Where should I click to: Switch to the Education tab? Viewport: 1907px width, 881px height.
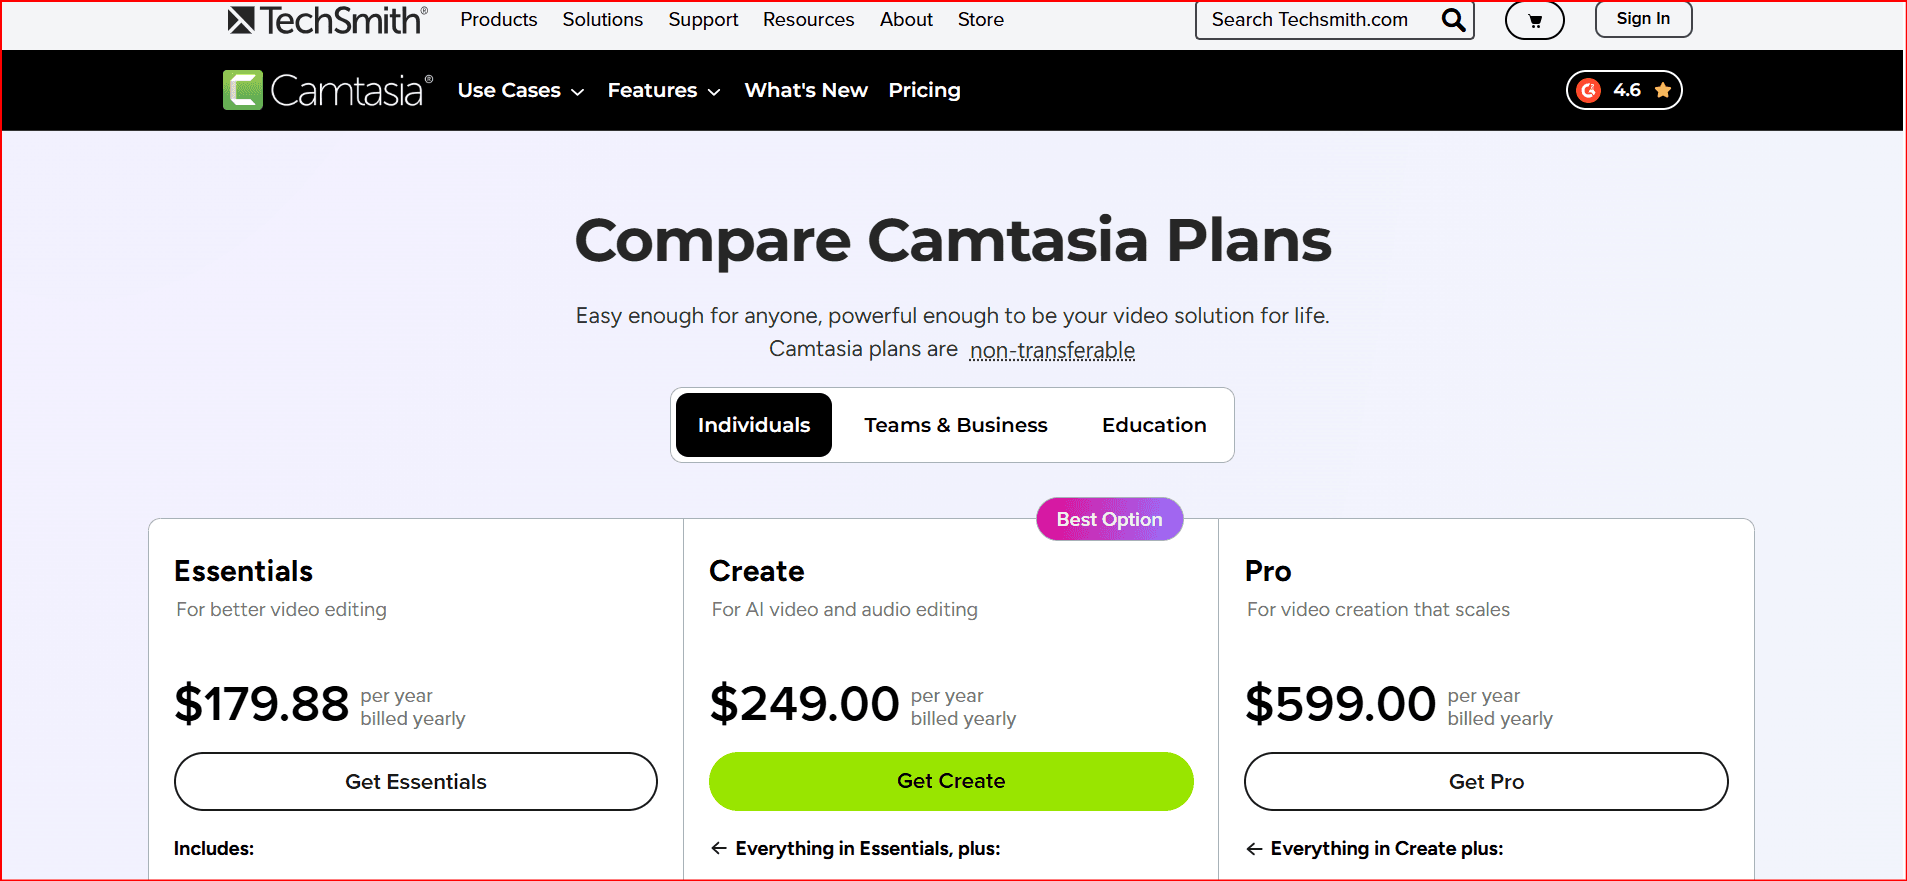(x=1153, y=425)
